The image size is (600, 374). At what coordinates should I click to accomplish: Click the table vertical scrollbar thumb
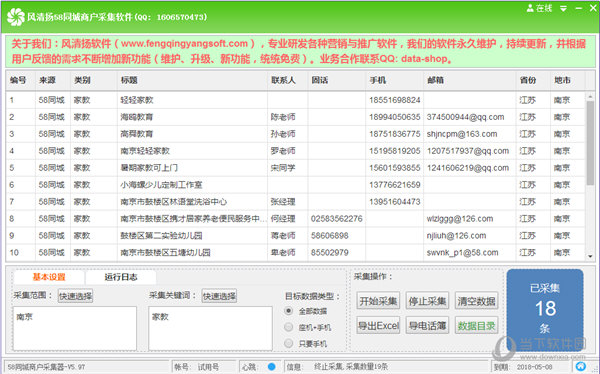[590, 144]
